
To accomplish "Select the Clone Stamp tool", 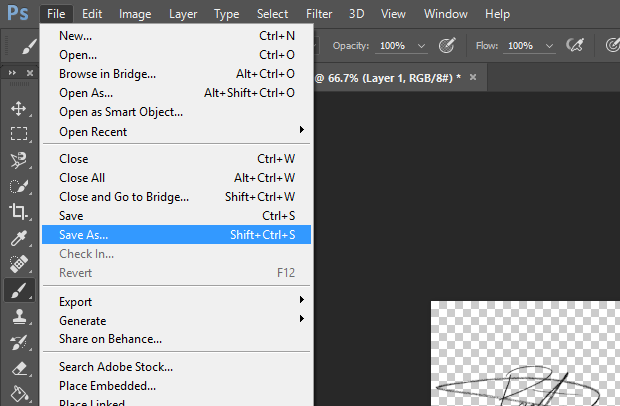I will coord(19,316).
